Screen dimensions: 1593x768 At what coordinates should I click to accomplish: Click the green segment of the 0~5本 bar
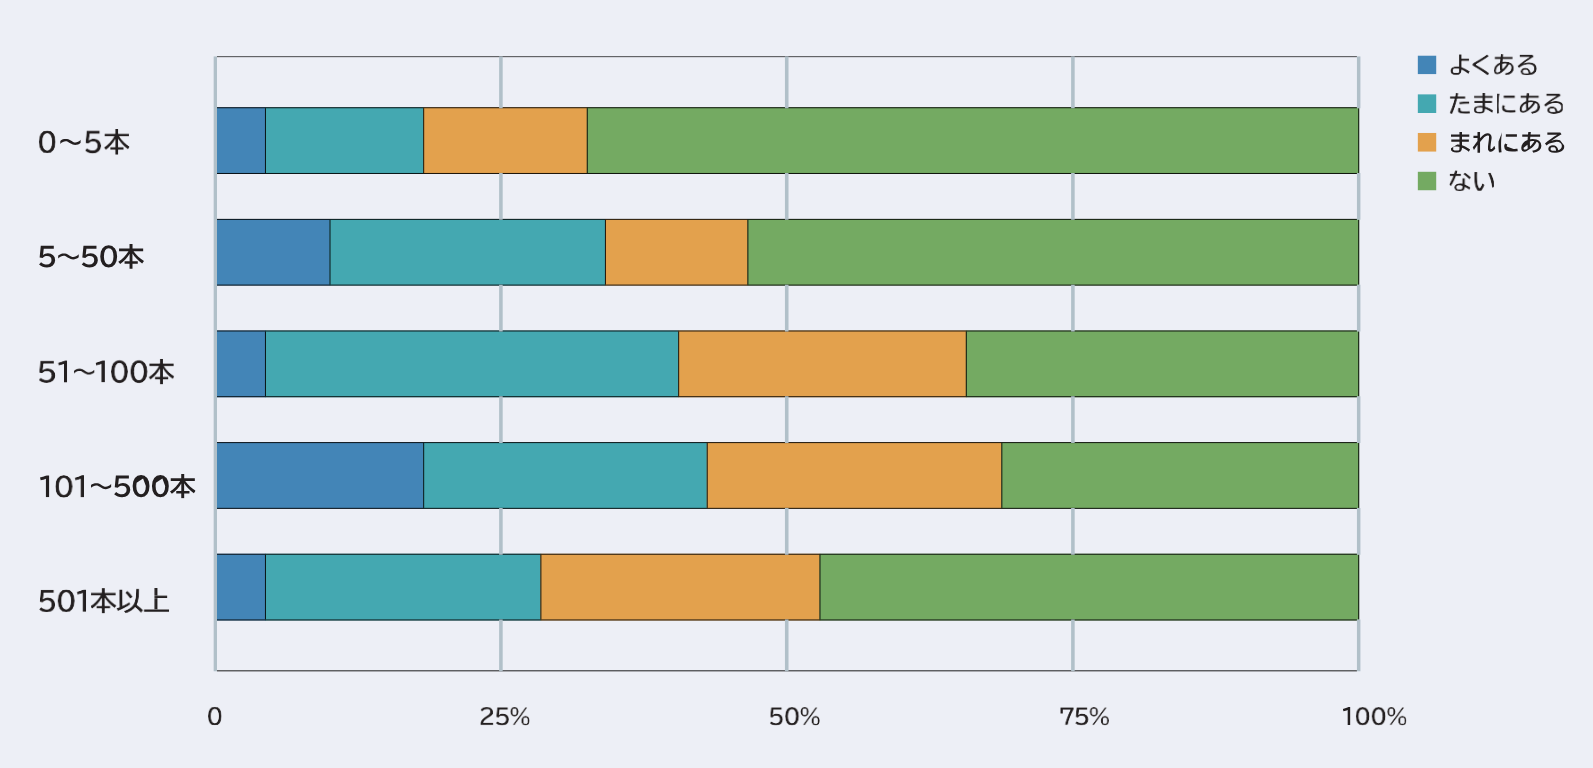972,141
